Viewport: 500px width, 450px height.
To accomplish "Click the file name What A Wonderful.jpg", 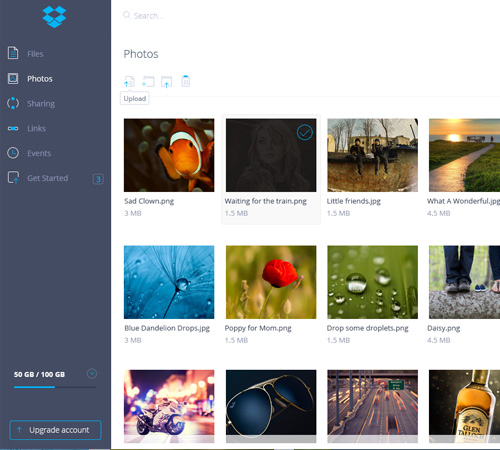I will pos(463,201).
